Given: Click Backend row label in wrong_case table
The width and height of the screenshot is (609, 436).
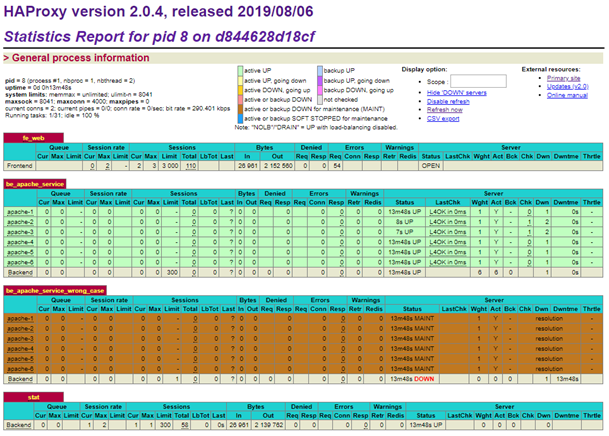Looking at the screenshot, I should (x=20, y=379).
